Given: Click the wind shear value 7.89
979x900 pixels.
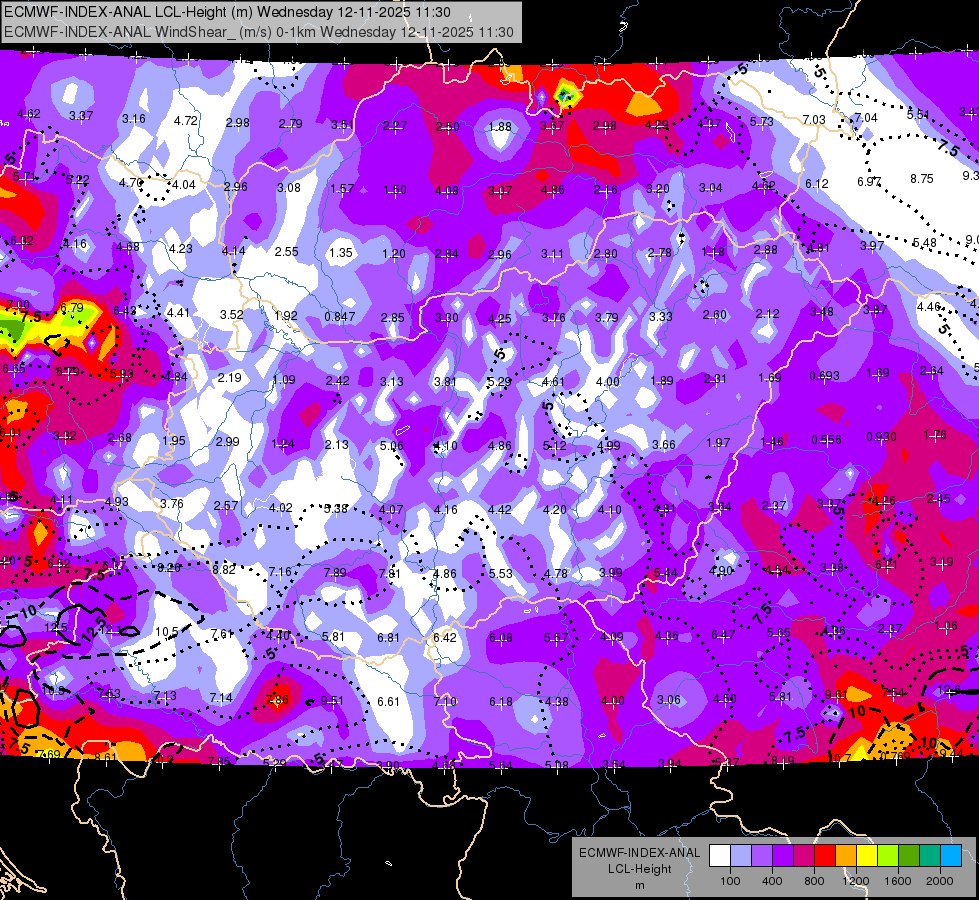Looking at the screenshot, I should (x=335, y=572).
